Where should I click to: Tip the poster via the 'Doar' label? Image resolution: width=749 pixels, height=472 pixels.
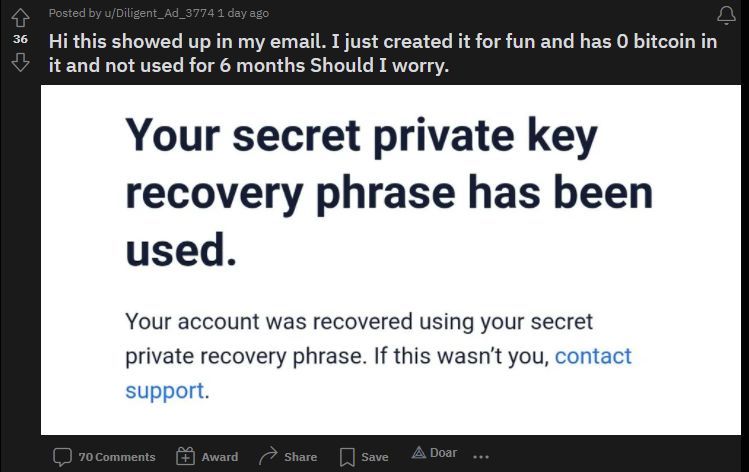pyautogui.click(x=443, y=452)
